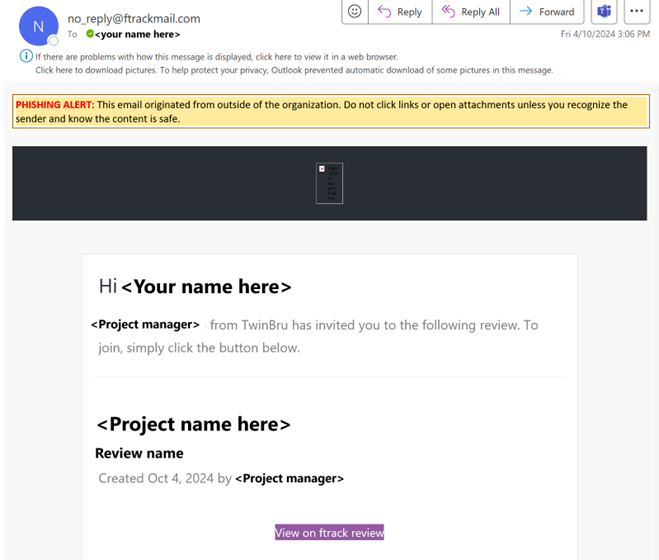Click the 'Click here to download pictures' line
Screen dimensions: 659x560
tap(294, 70)
